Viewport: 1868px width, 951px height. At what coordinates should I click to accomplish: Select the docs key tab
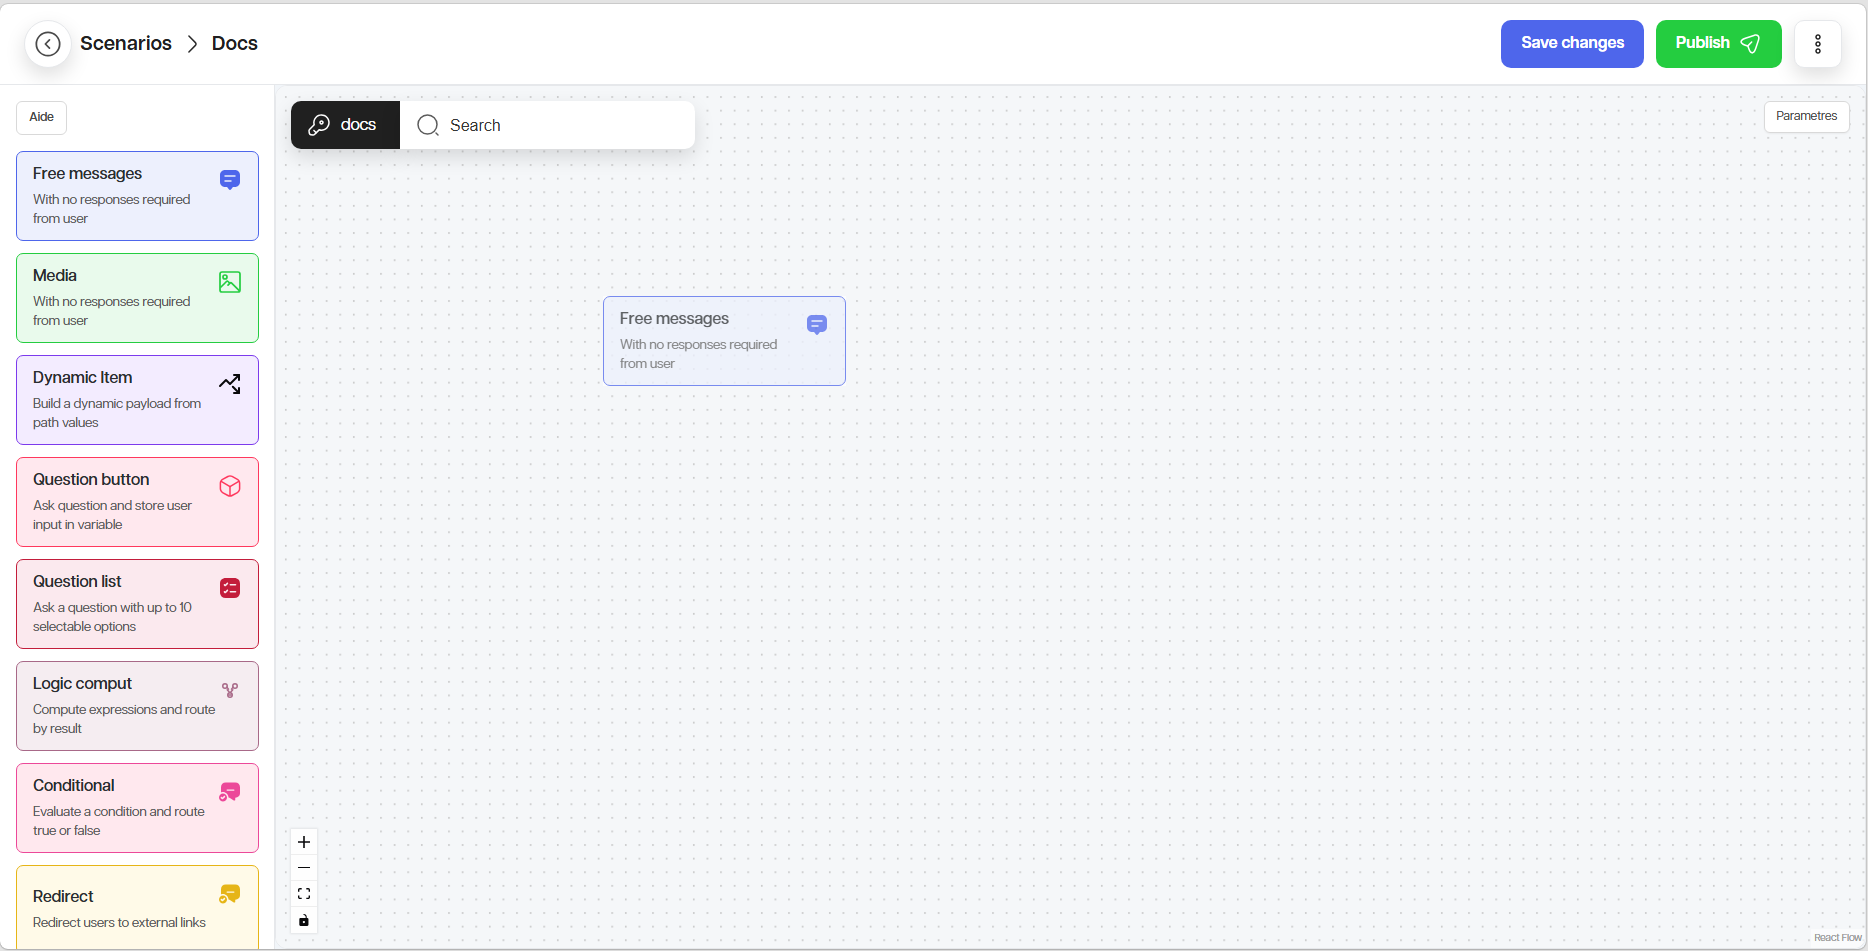pos(345,125)
